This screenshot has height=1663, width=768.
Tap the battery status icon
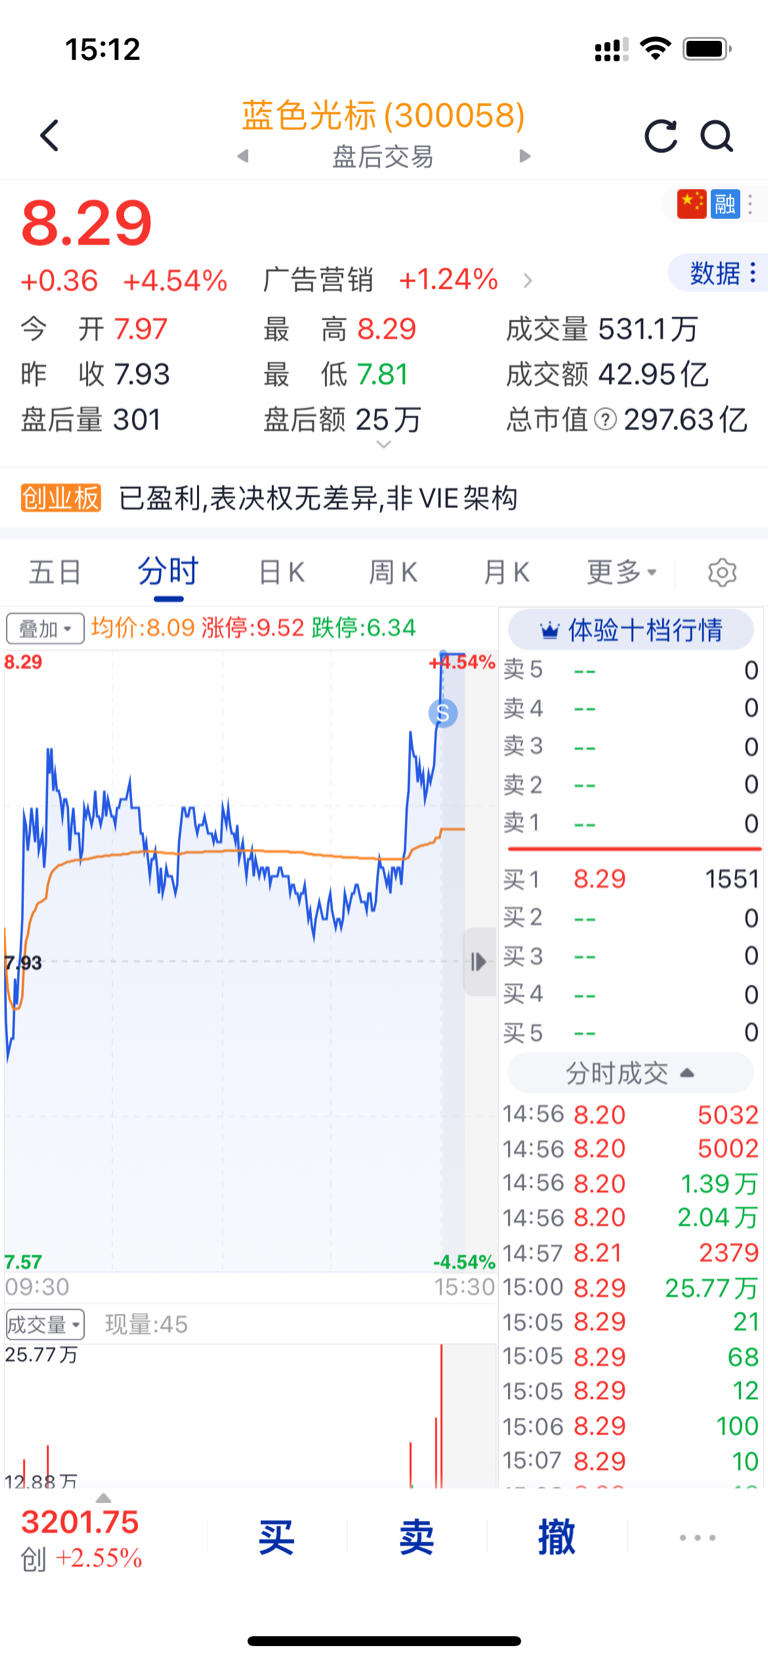707,48
